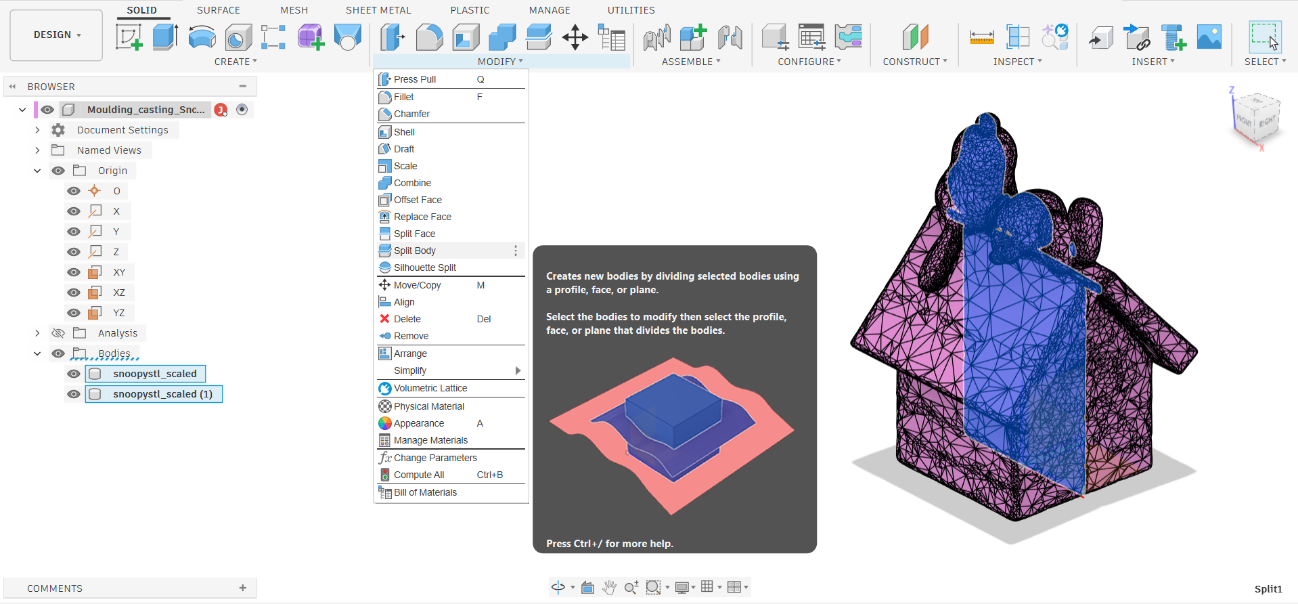Screen dimensions: 1298x604
Task: Select the Fillet toolbar icon
Action: (429, 38)
